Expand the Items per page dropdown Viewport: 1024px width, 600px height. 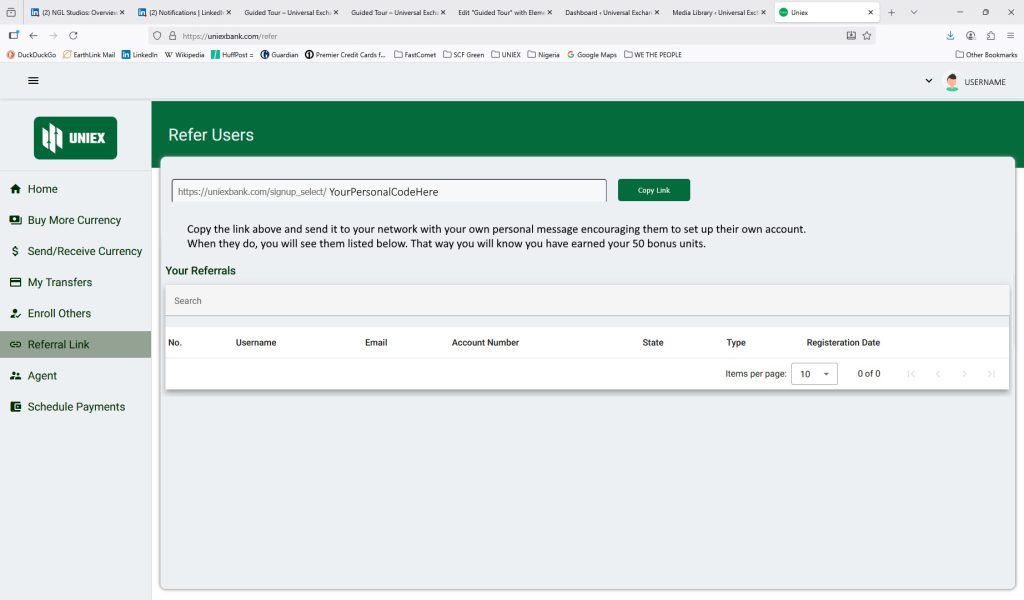pyautogui.click(x=814, y=374)
